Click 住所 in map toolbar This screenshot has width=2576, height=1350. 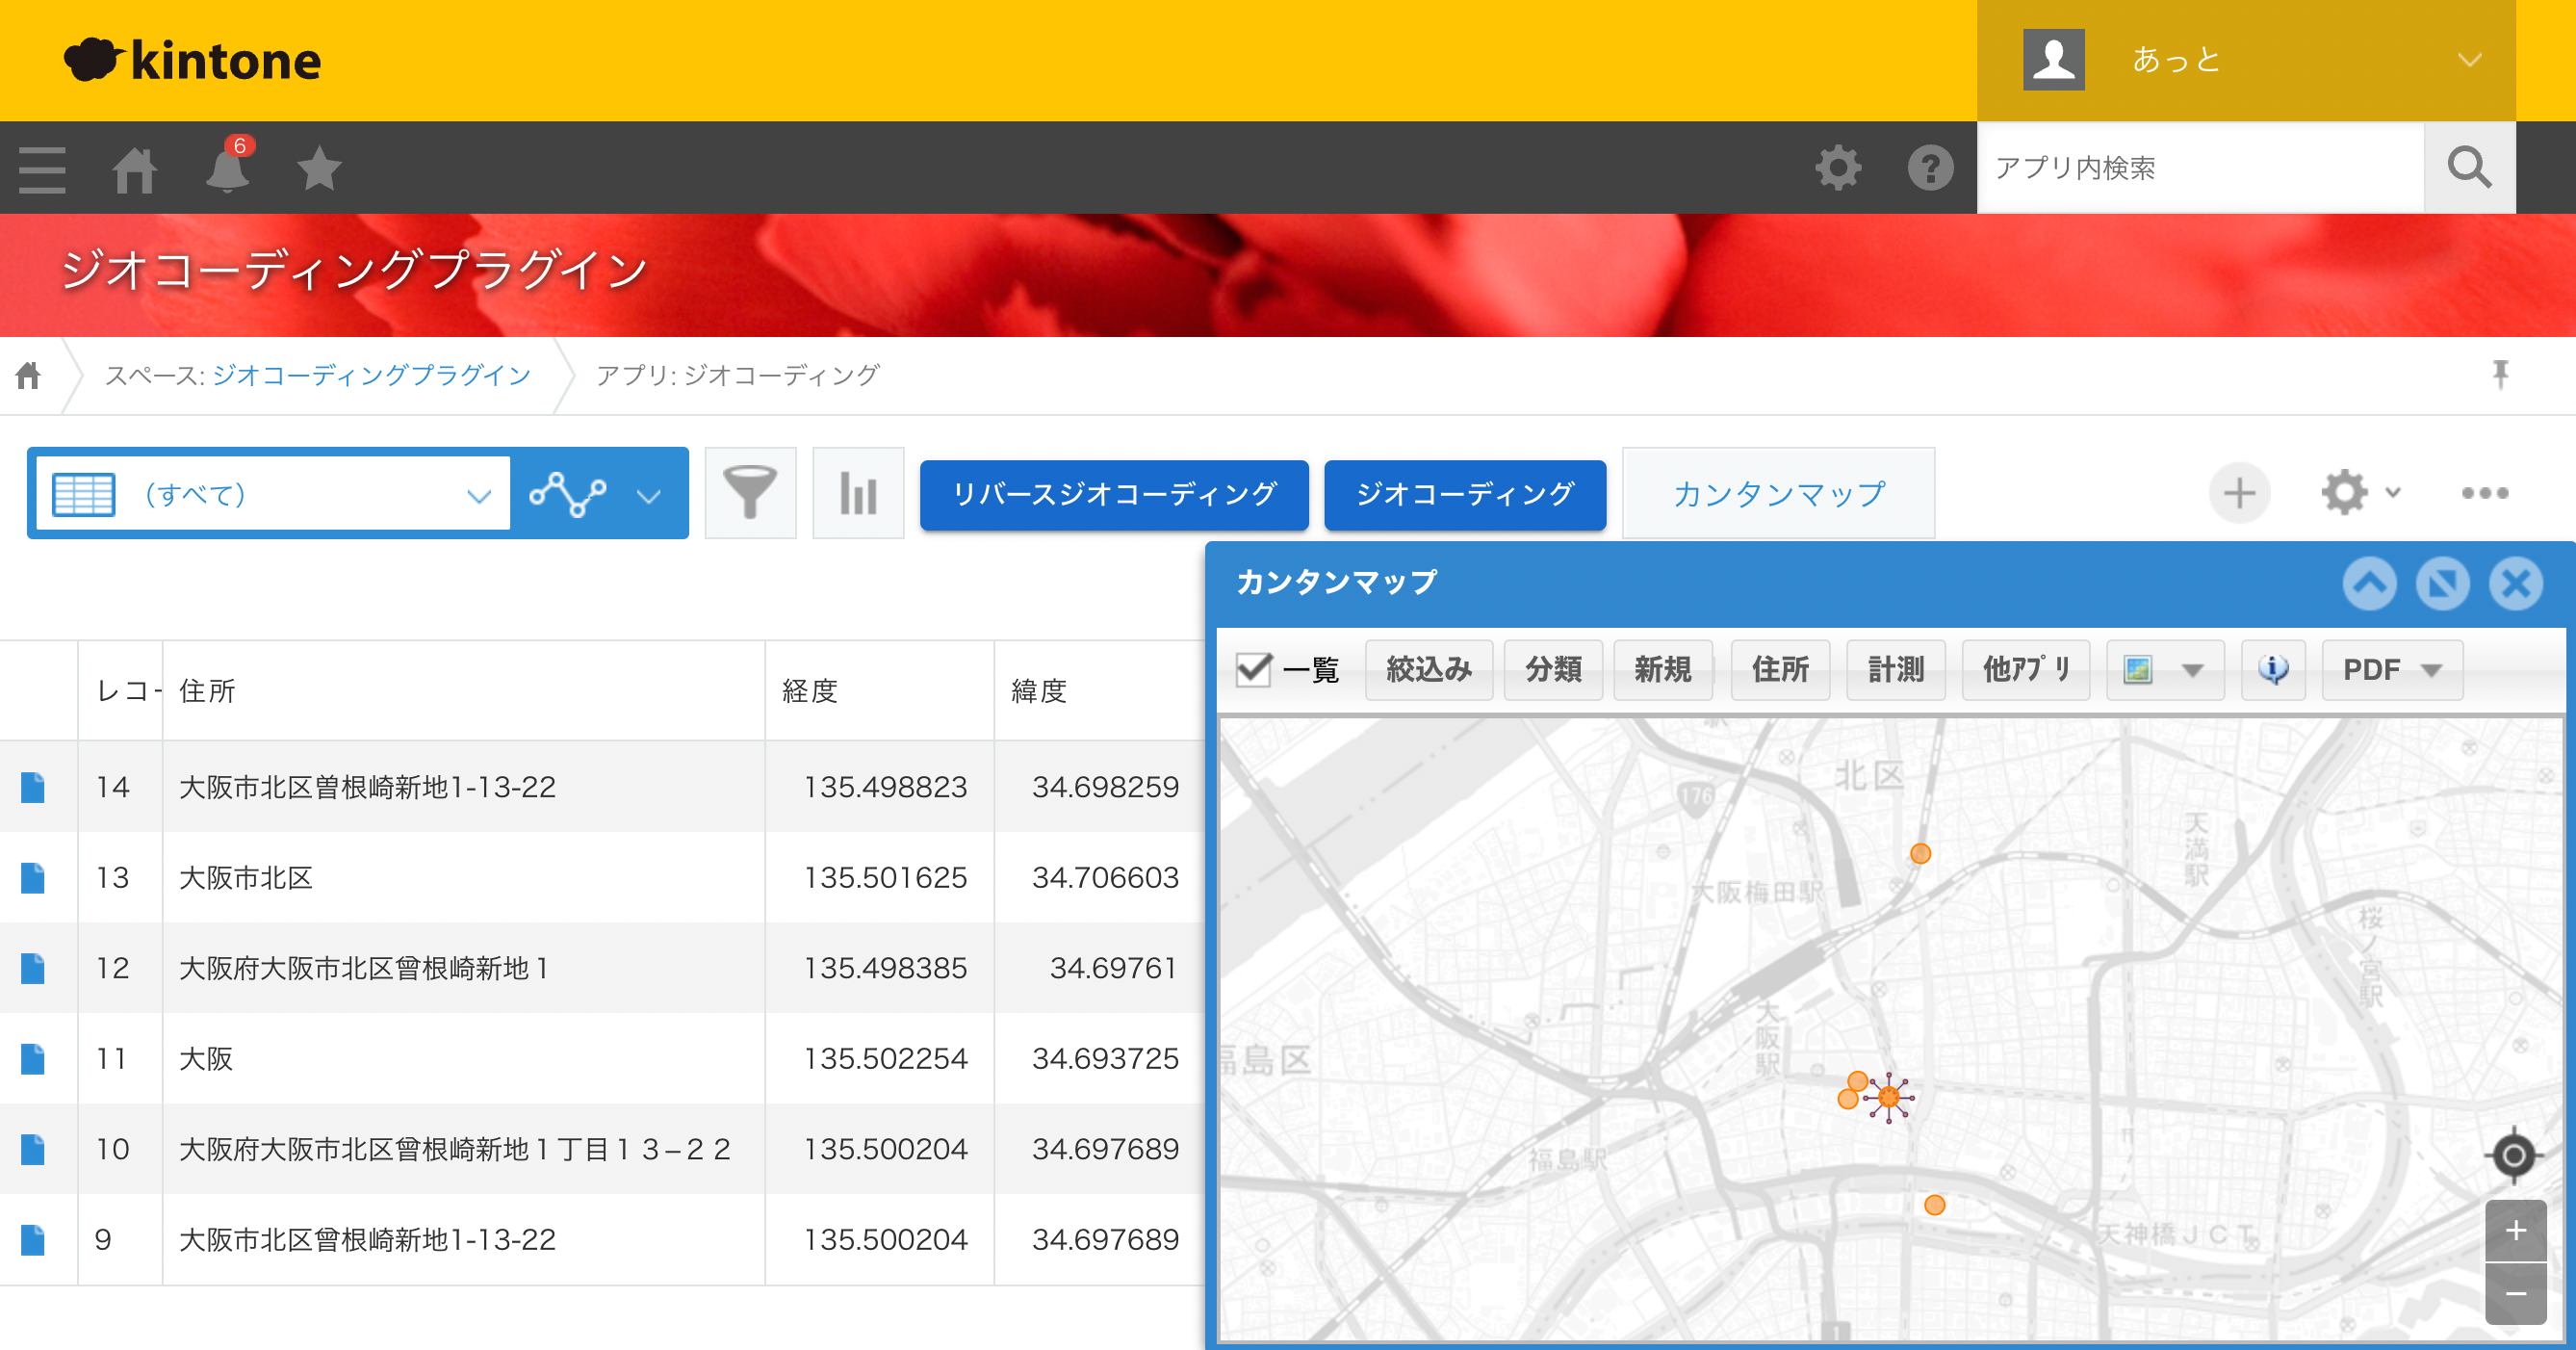pyautogui.click(x=1779, y=670)
